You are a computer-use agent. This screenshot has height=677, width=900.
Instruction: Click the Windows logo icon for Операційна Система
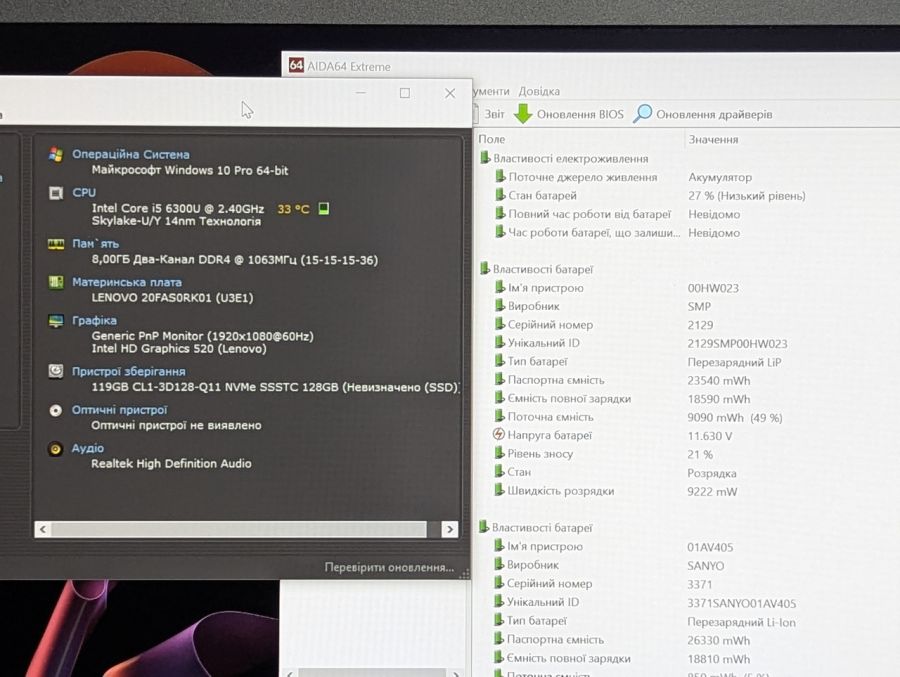coord(56,154)
